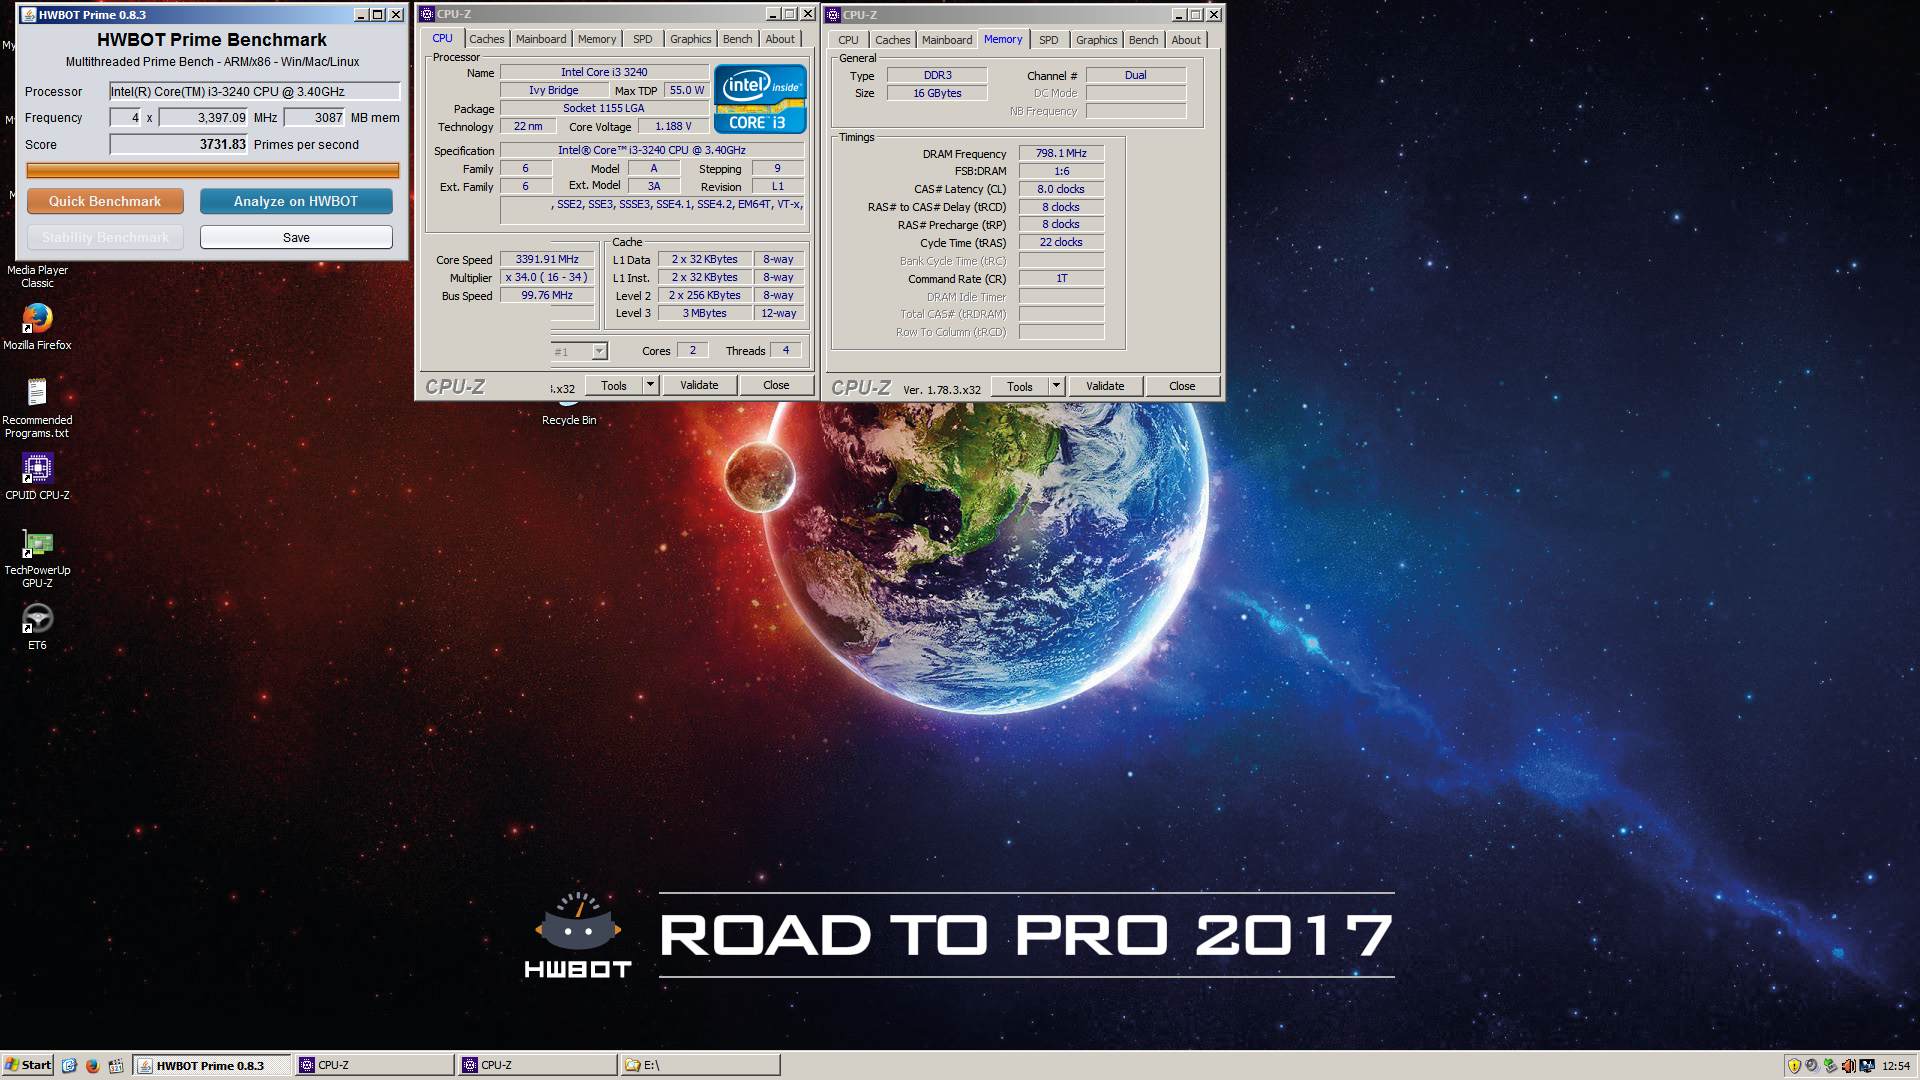
Task: Expand Tools dropdown arrow in left CPU-Z
Action: [x=650, y=385]
